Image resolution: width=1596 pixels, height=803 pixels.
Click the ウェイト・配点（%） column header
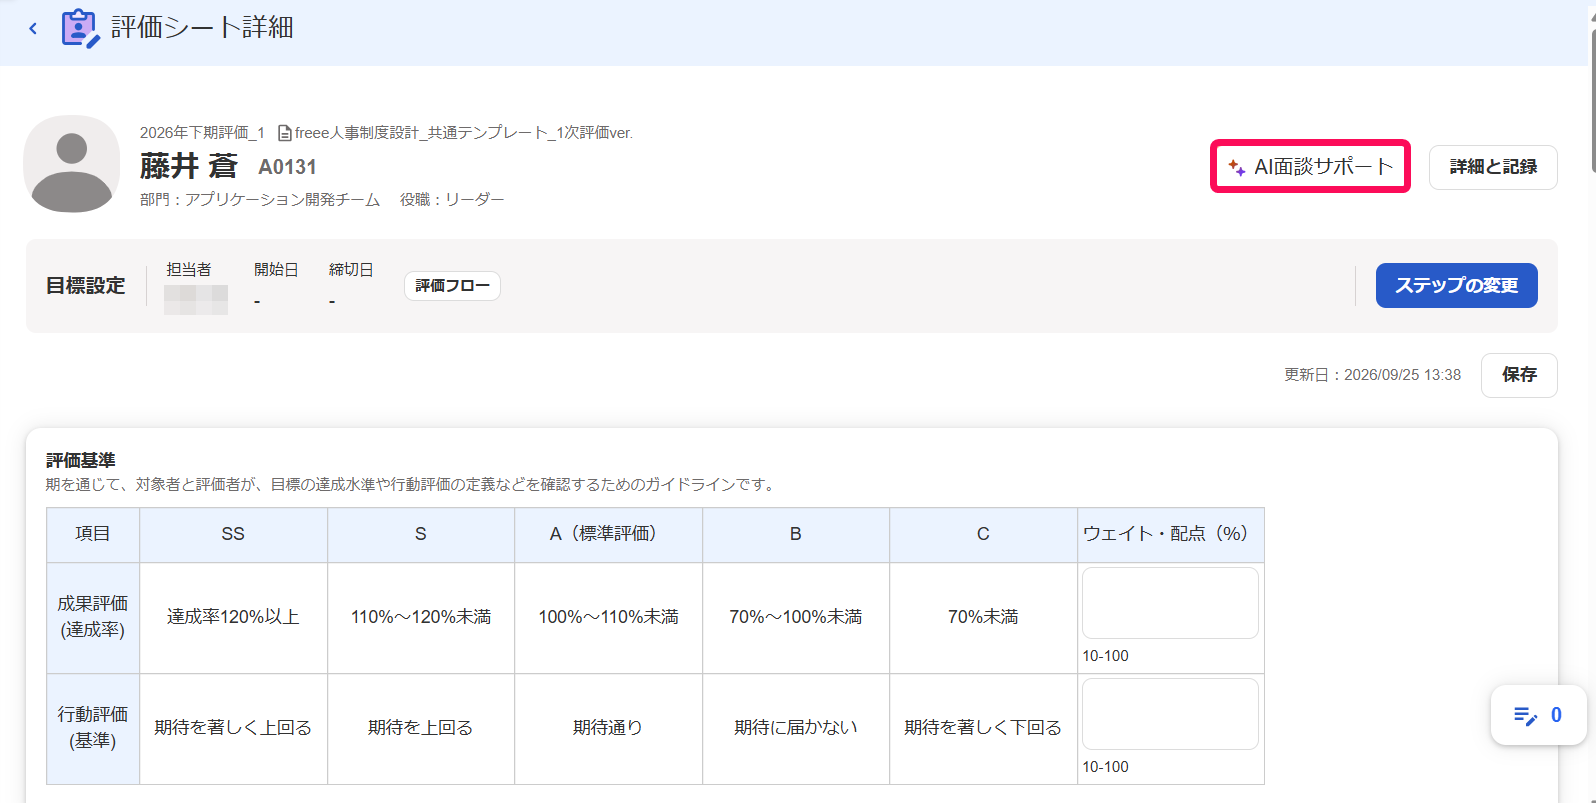tap(1170, 535)
